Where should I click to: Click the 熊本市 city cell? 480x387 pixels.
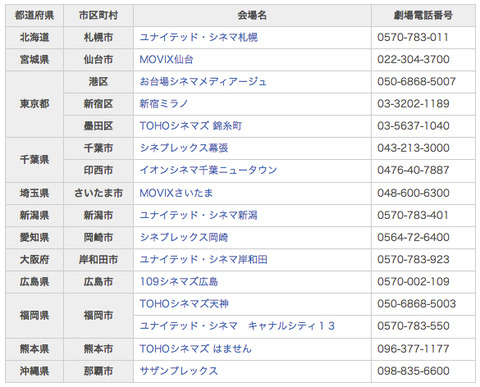tap(98, 349)
